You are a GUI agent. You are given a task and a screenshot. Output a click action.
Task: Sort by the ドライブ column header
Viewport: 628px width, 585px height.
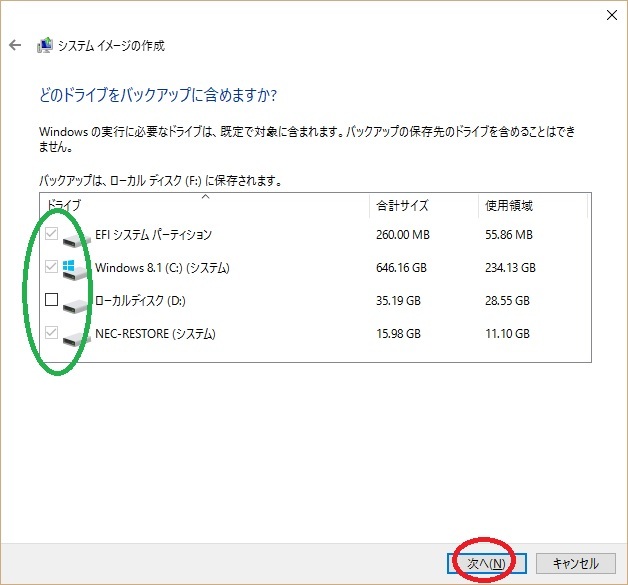click(x=205, y=206)
